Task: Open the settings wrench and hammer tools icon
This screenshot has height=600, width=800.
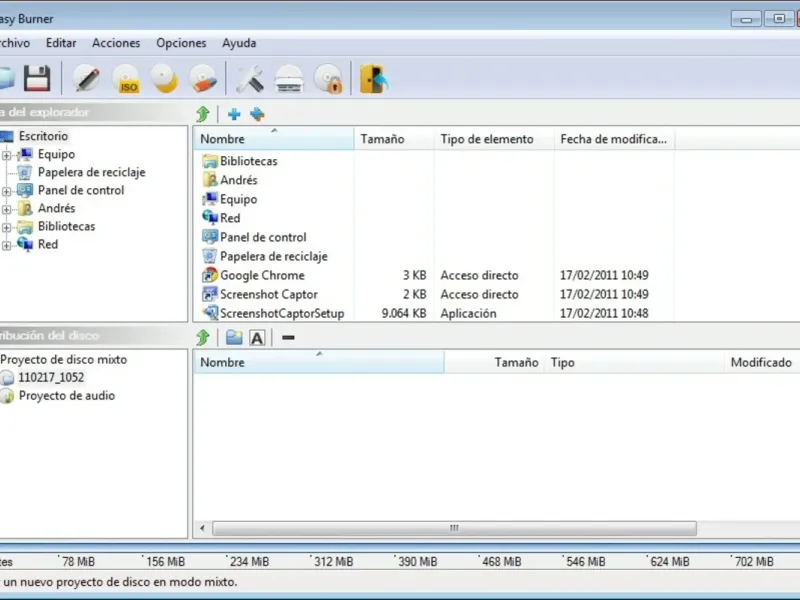Action: pyautogui.click(x=249, y=79)
